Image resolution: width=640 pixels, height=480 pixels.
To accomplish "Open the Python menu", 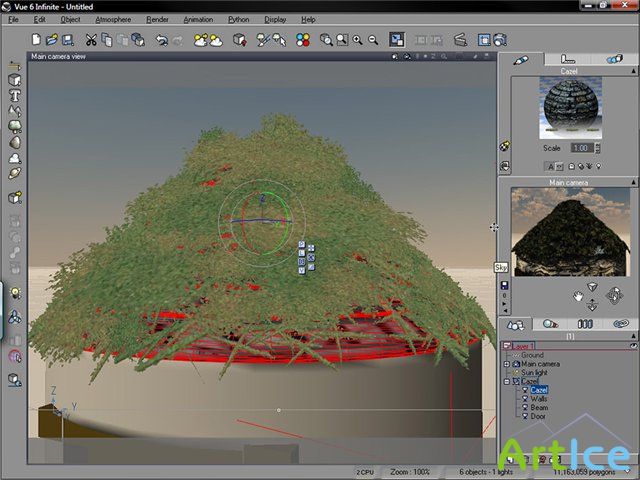I will point(239,19).
